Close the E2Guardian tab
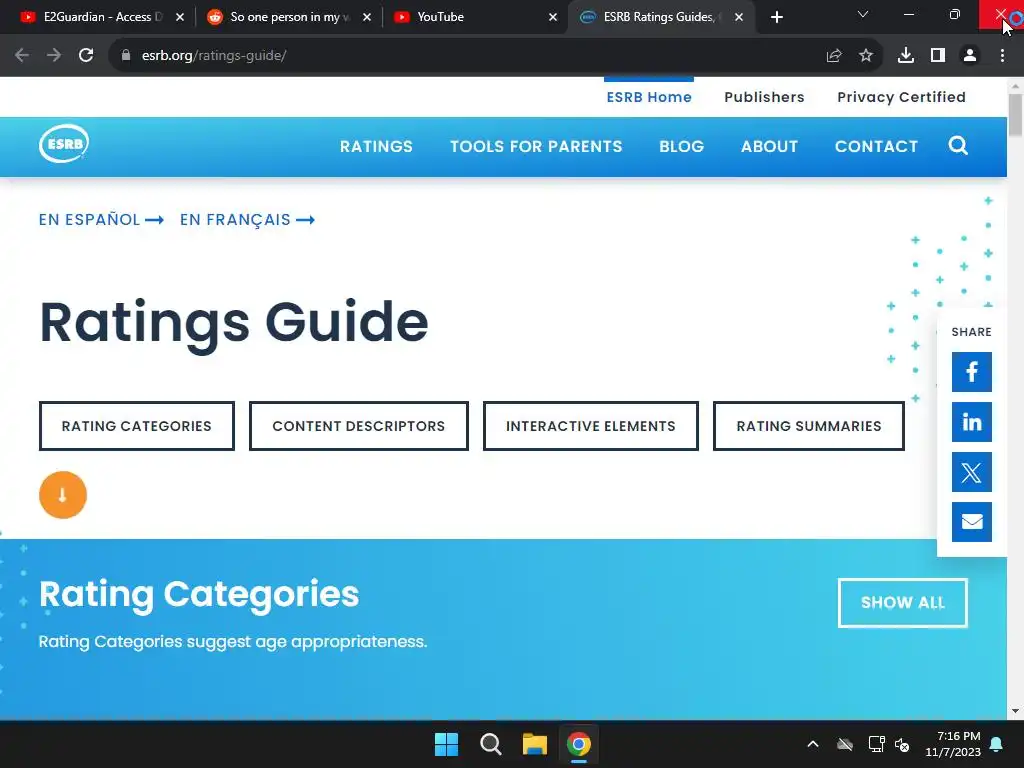1024x768 pixels. click(180, 17)
